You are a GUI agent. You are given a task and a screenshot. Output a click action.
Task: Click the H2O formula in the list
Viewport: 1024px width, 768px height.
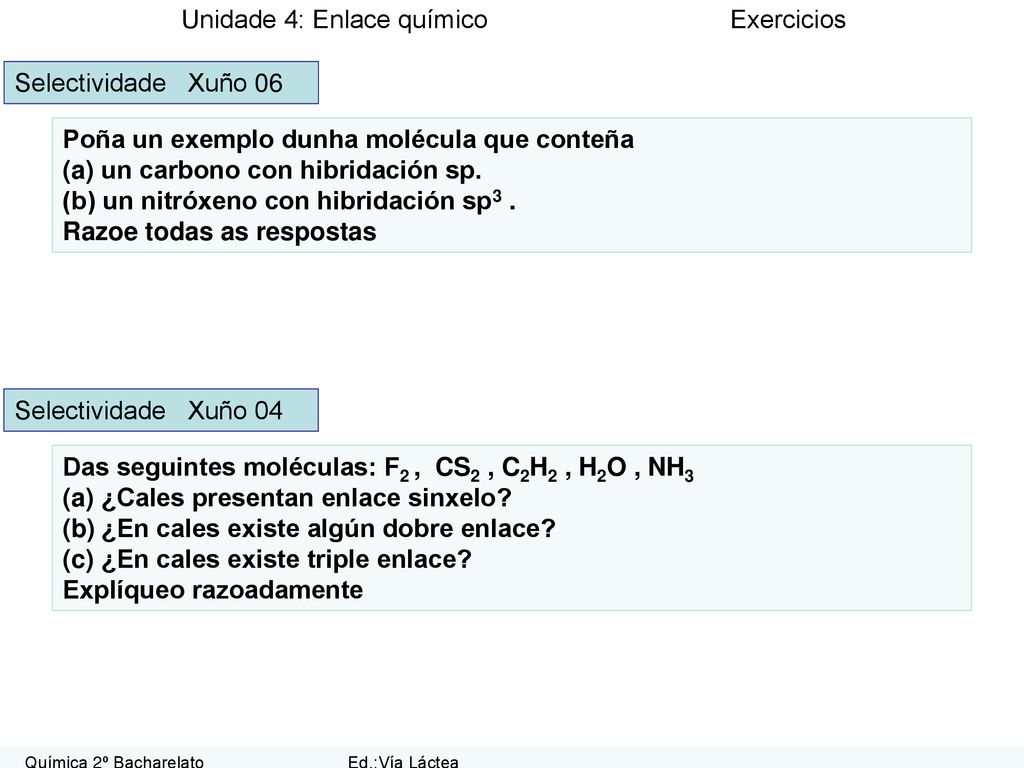tap(602, 468)
